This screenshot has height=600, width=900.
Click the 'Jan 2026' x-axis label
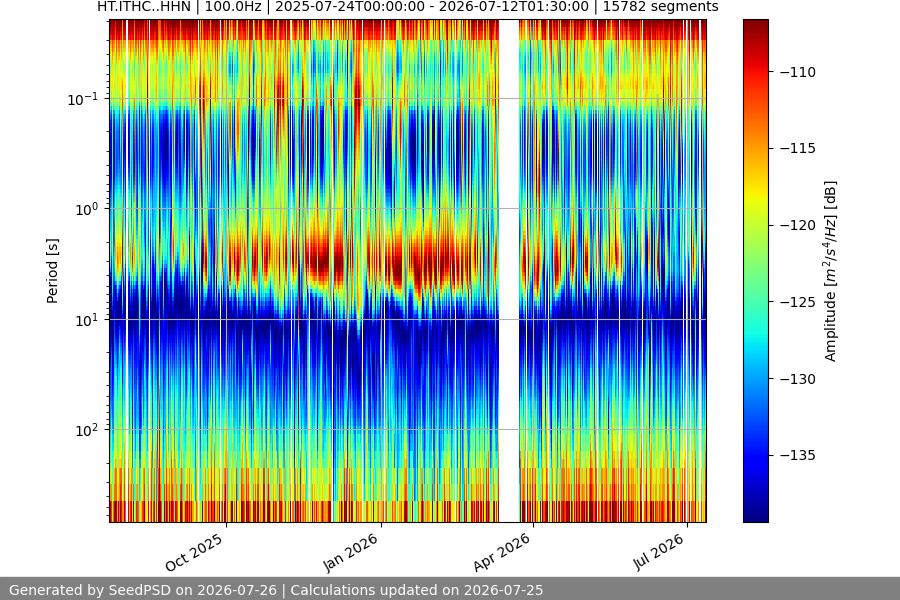pos(351,552)
